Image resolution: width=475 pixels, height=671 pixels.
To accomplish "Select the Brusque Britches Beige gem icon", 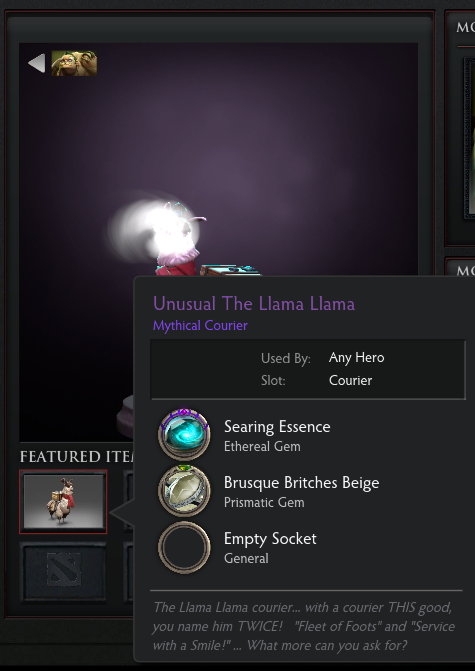I will pos(184,490).
